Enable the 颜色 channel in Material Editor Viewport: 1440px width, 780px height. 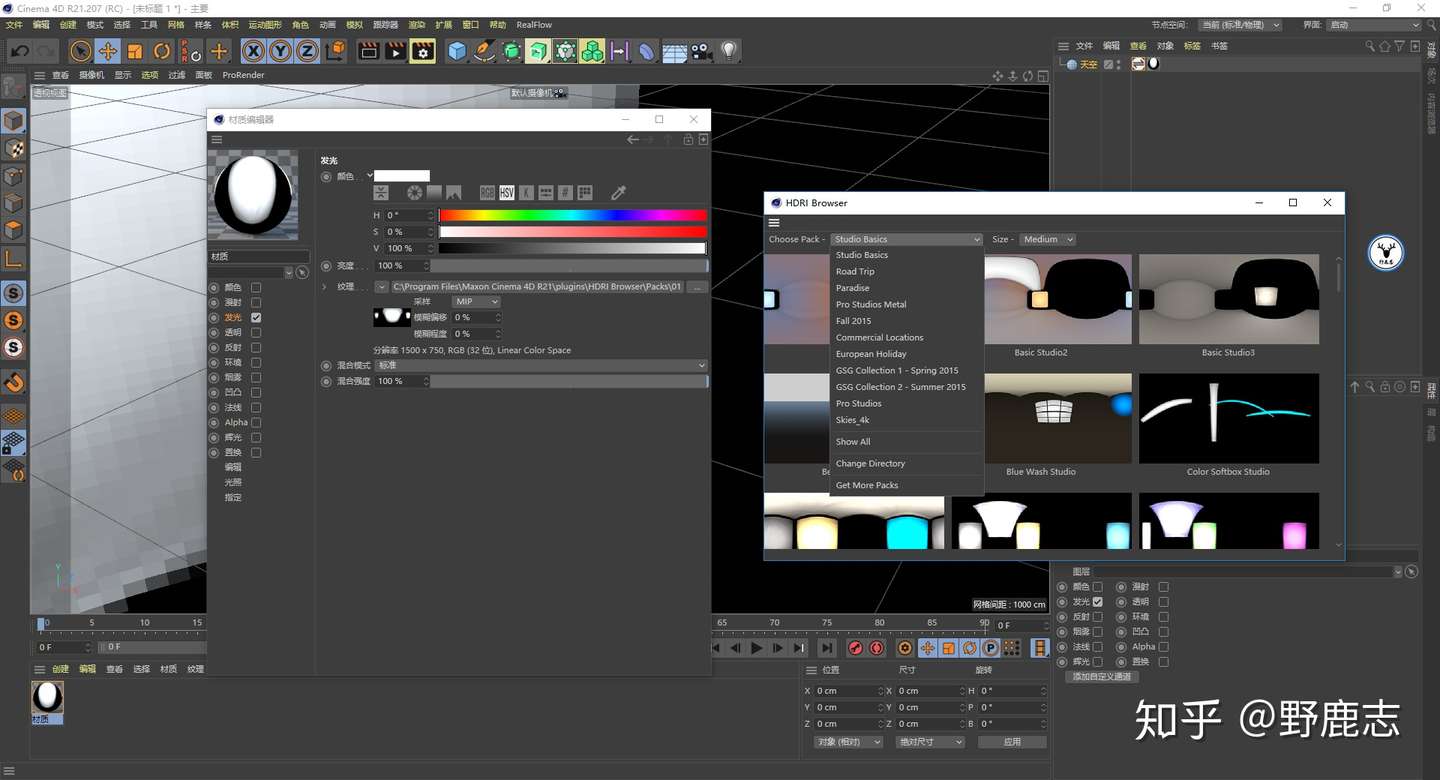[256, 287]
